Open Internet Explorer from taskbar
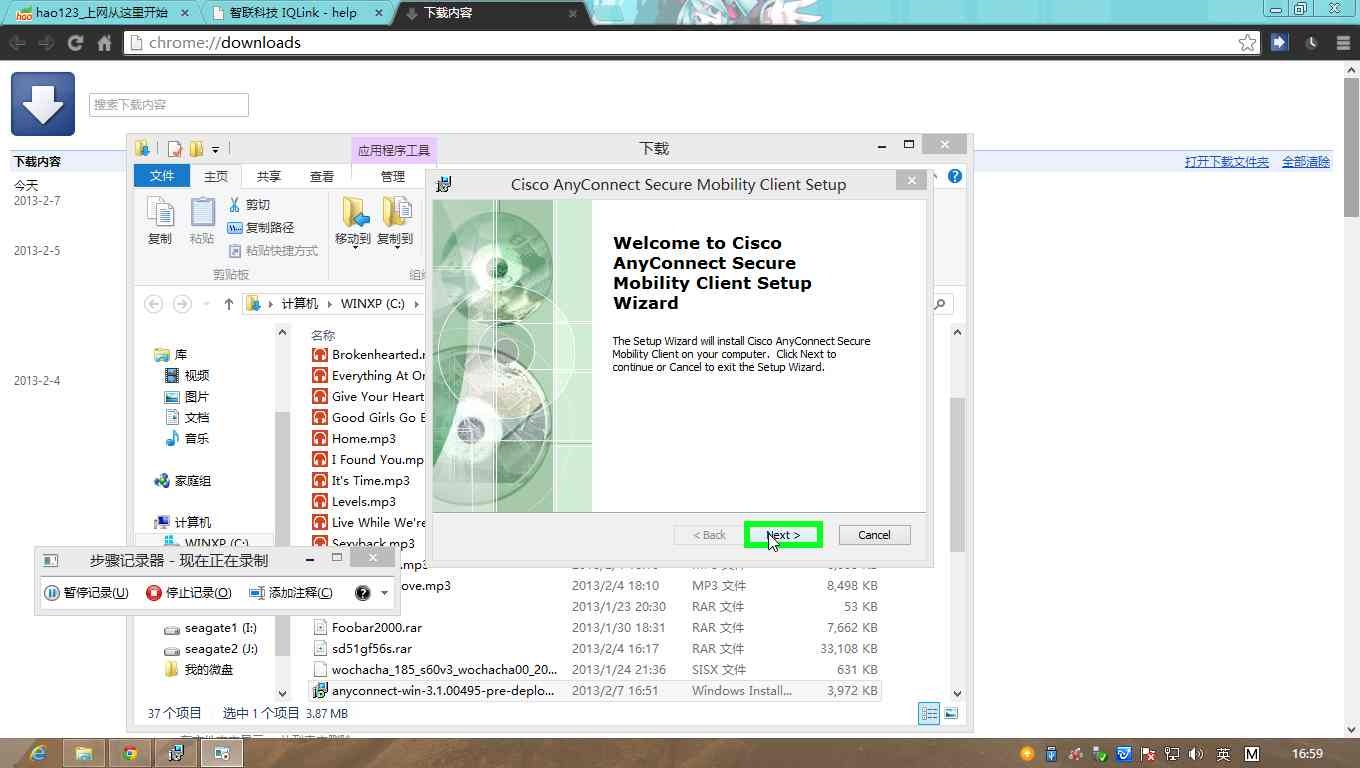Image resolution: width=1360 pixels, height=768 pixels. click(x=38, y=753)
